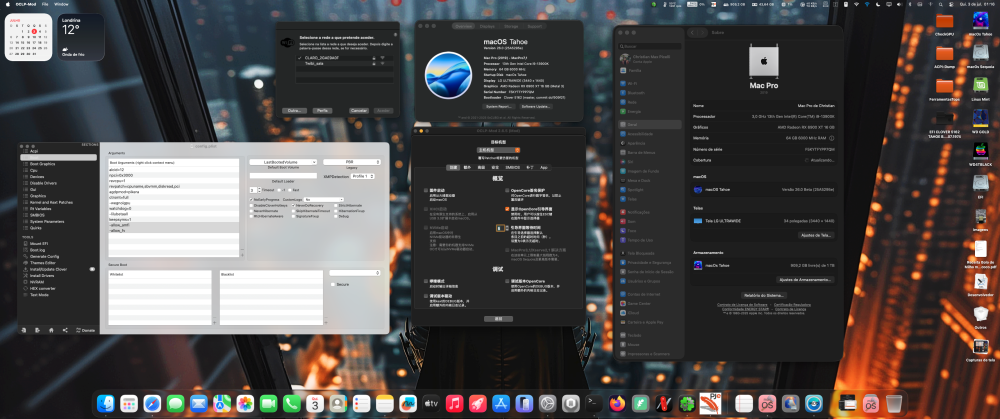The width and height of the screenshot is (1000, 419).
Task: Enable Debug checkbox in Clover boot
Action: point(336,216)
